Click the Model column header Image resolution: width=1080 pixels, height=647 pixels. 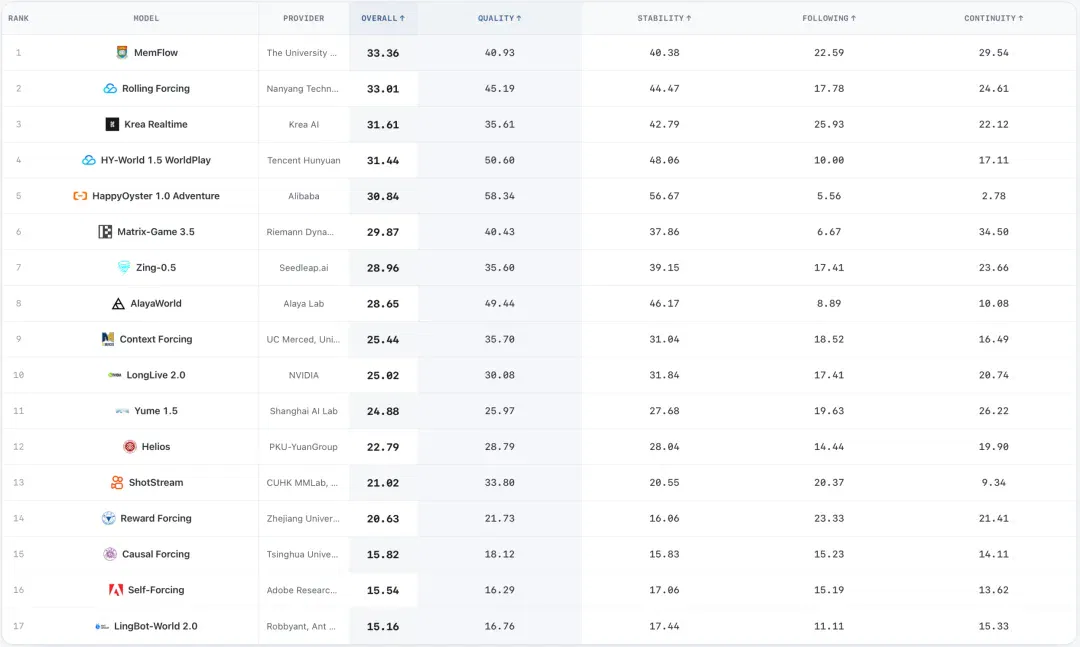click(146, 18)
